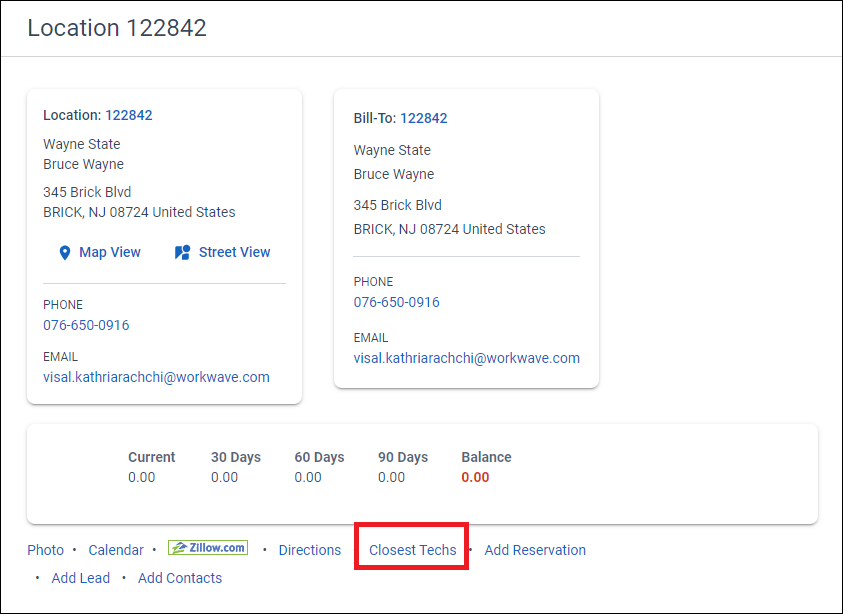
Task: Click the map pin icon next to Map View
Action: [65, 252]
